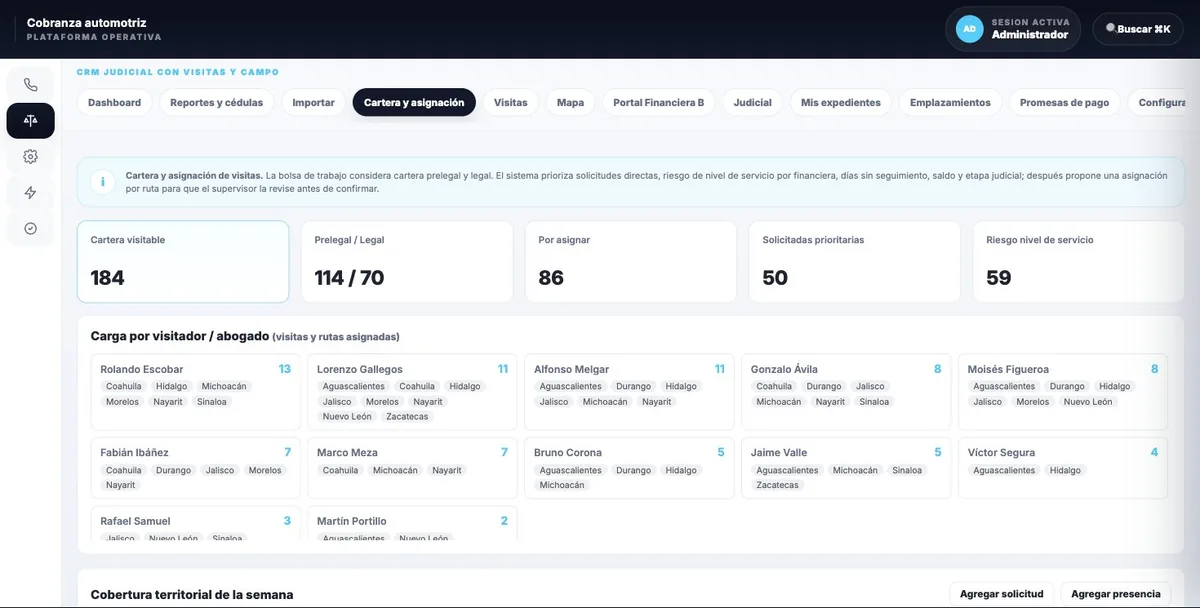Open the phone calls section in sidebar

coord(31,85)
